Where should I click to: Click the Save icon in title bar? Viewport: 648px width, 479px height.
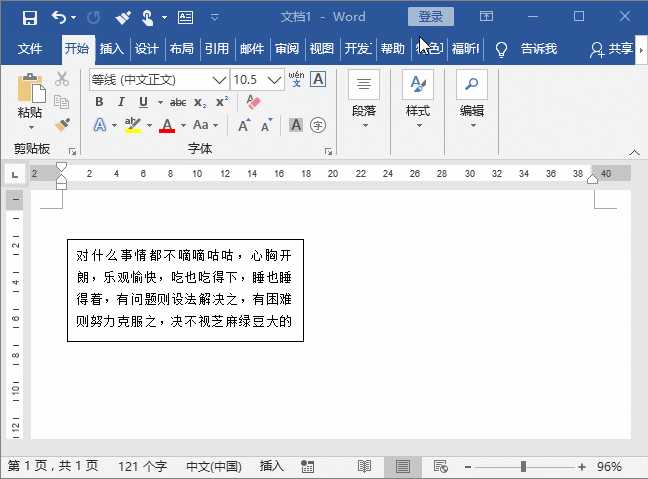[29, 17]
